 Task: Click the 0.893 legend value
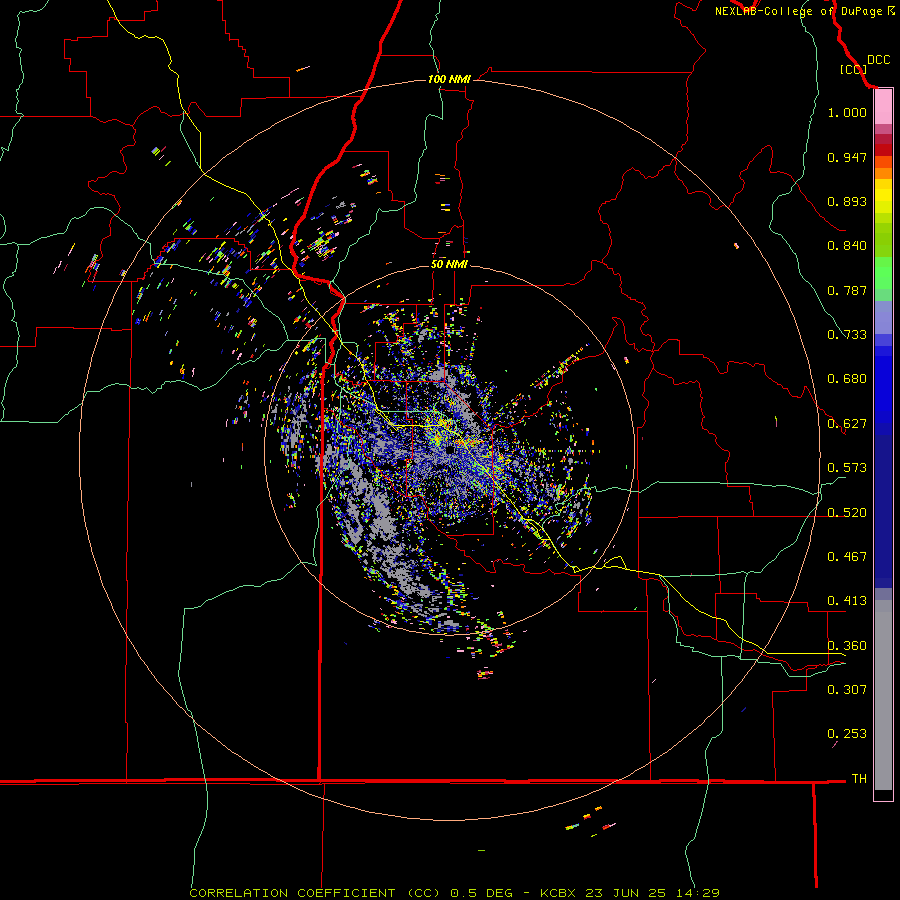(x=847, y=201)
